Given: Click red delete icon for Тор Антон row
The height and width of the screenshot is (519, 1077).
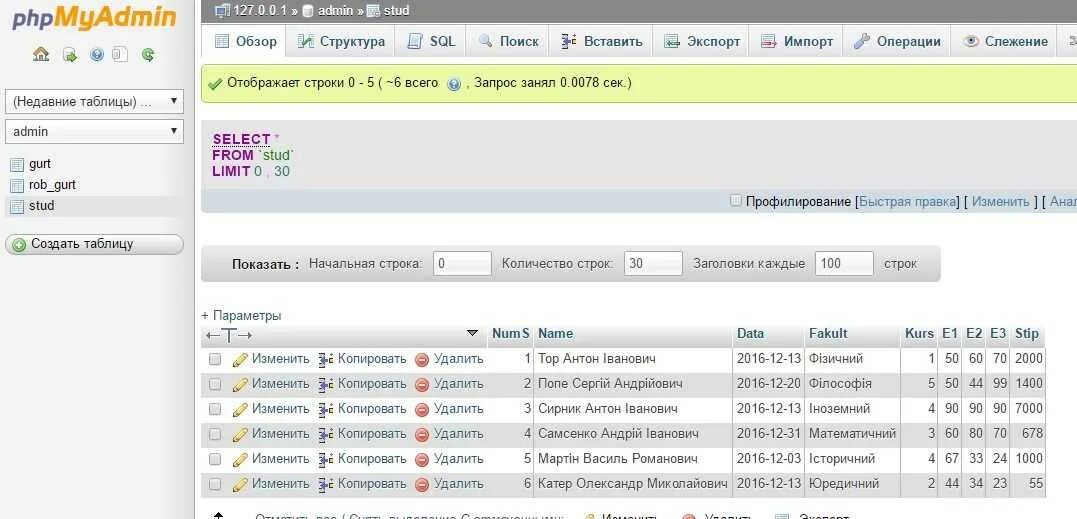Looking at the screenshot, I should point(422,359).
